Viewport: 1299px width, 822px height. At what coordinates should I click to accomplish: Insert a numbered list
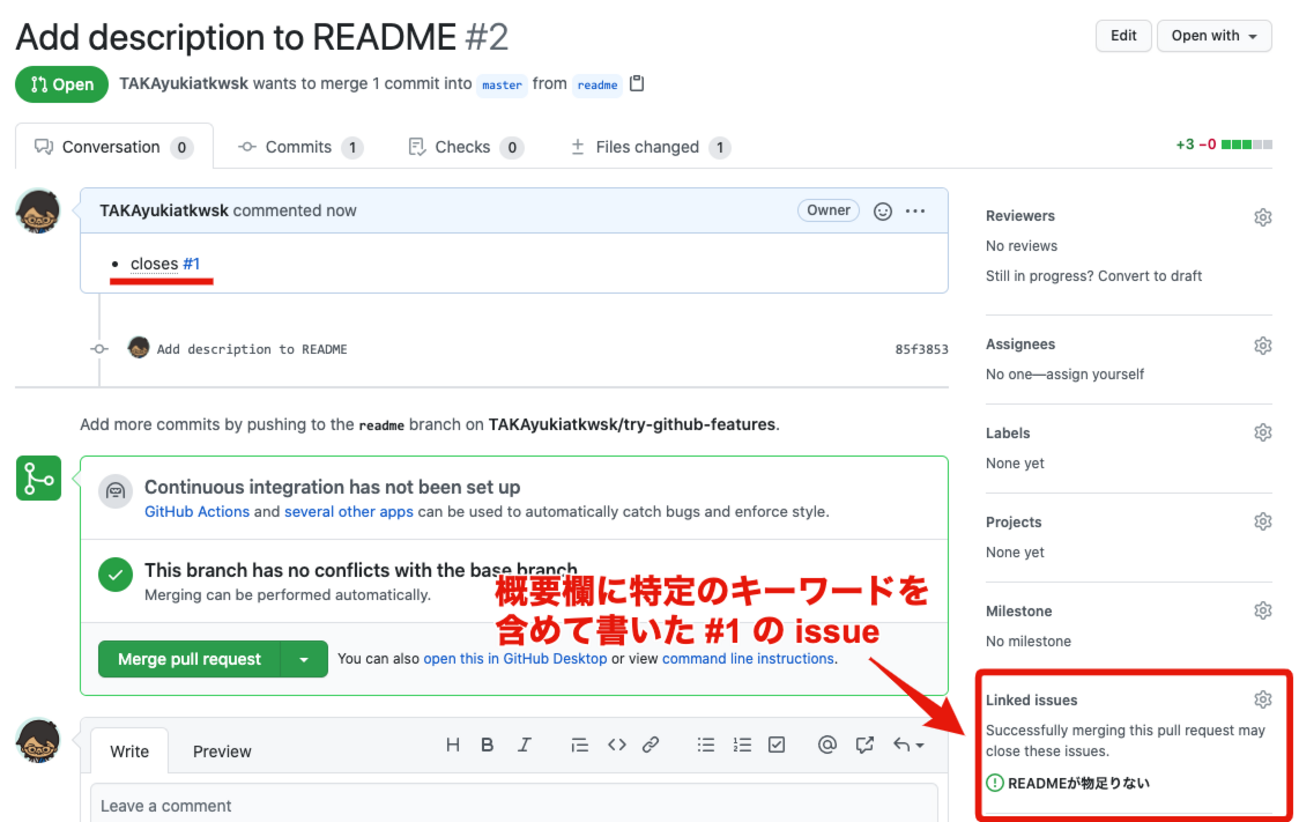tap(742, 745)
